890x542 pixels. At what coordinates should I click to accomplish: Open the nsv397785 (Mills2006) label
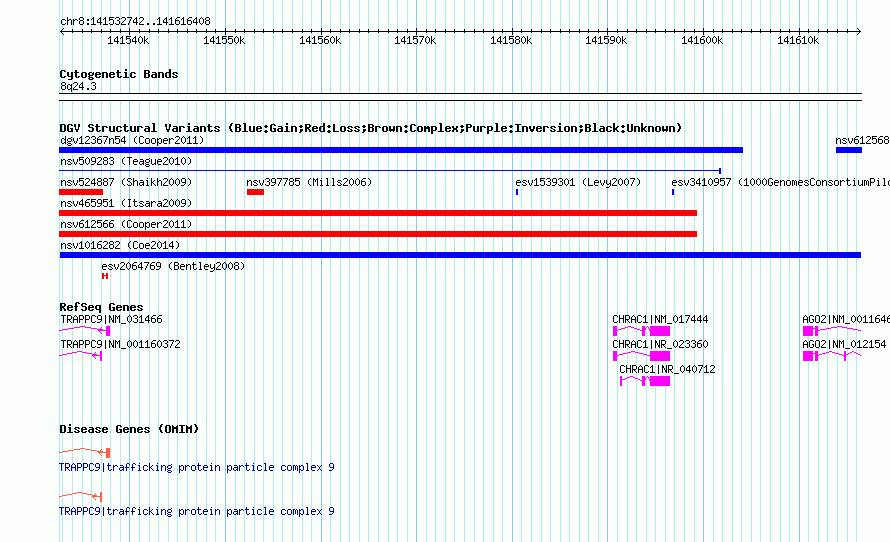tap(309, 182)
